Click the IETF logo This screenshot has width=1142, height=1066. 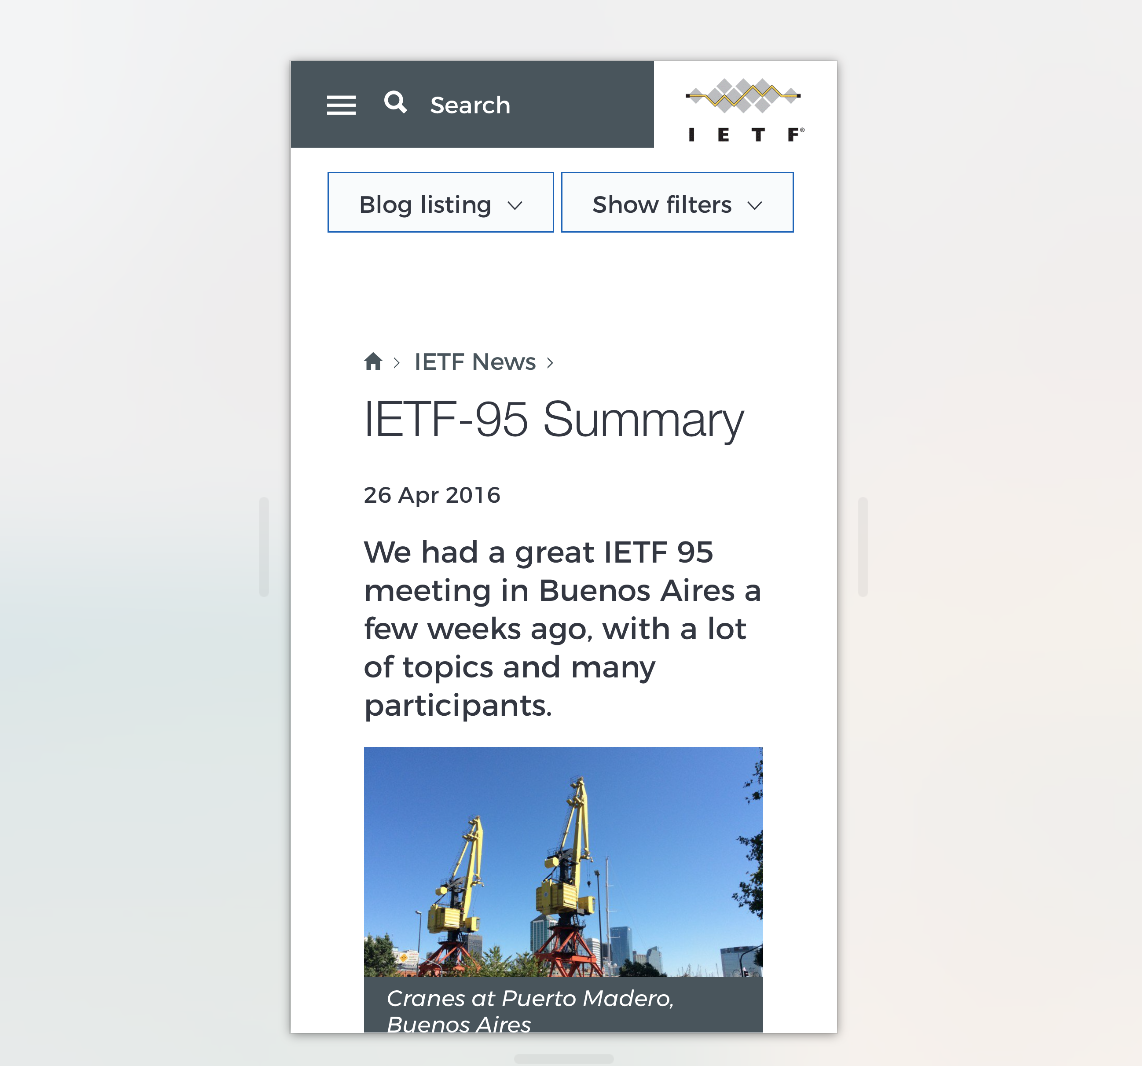tap(743, 104)
